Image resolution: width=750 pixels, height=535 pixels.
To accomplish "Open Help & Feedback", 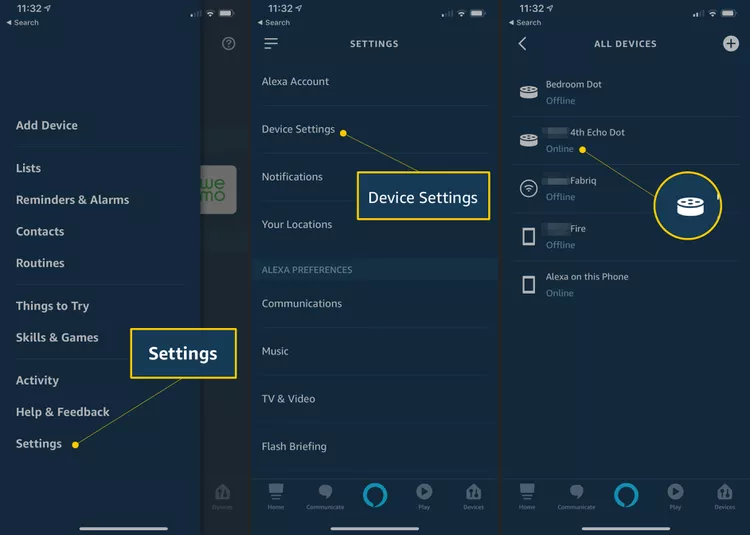I will point(63,412).
